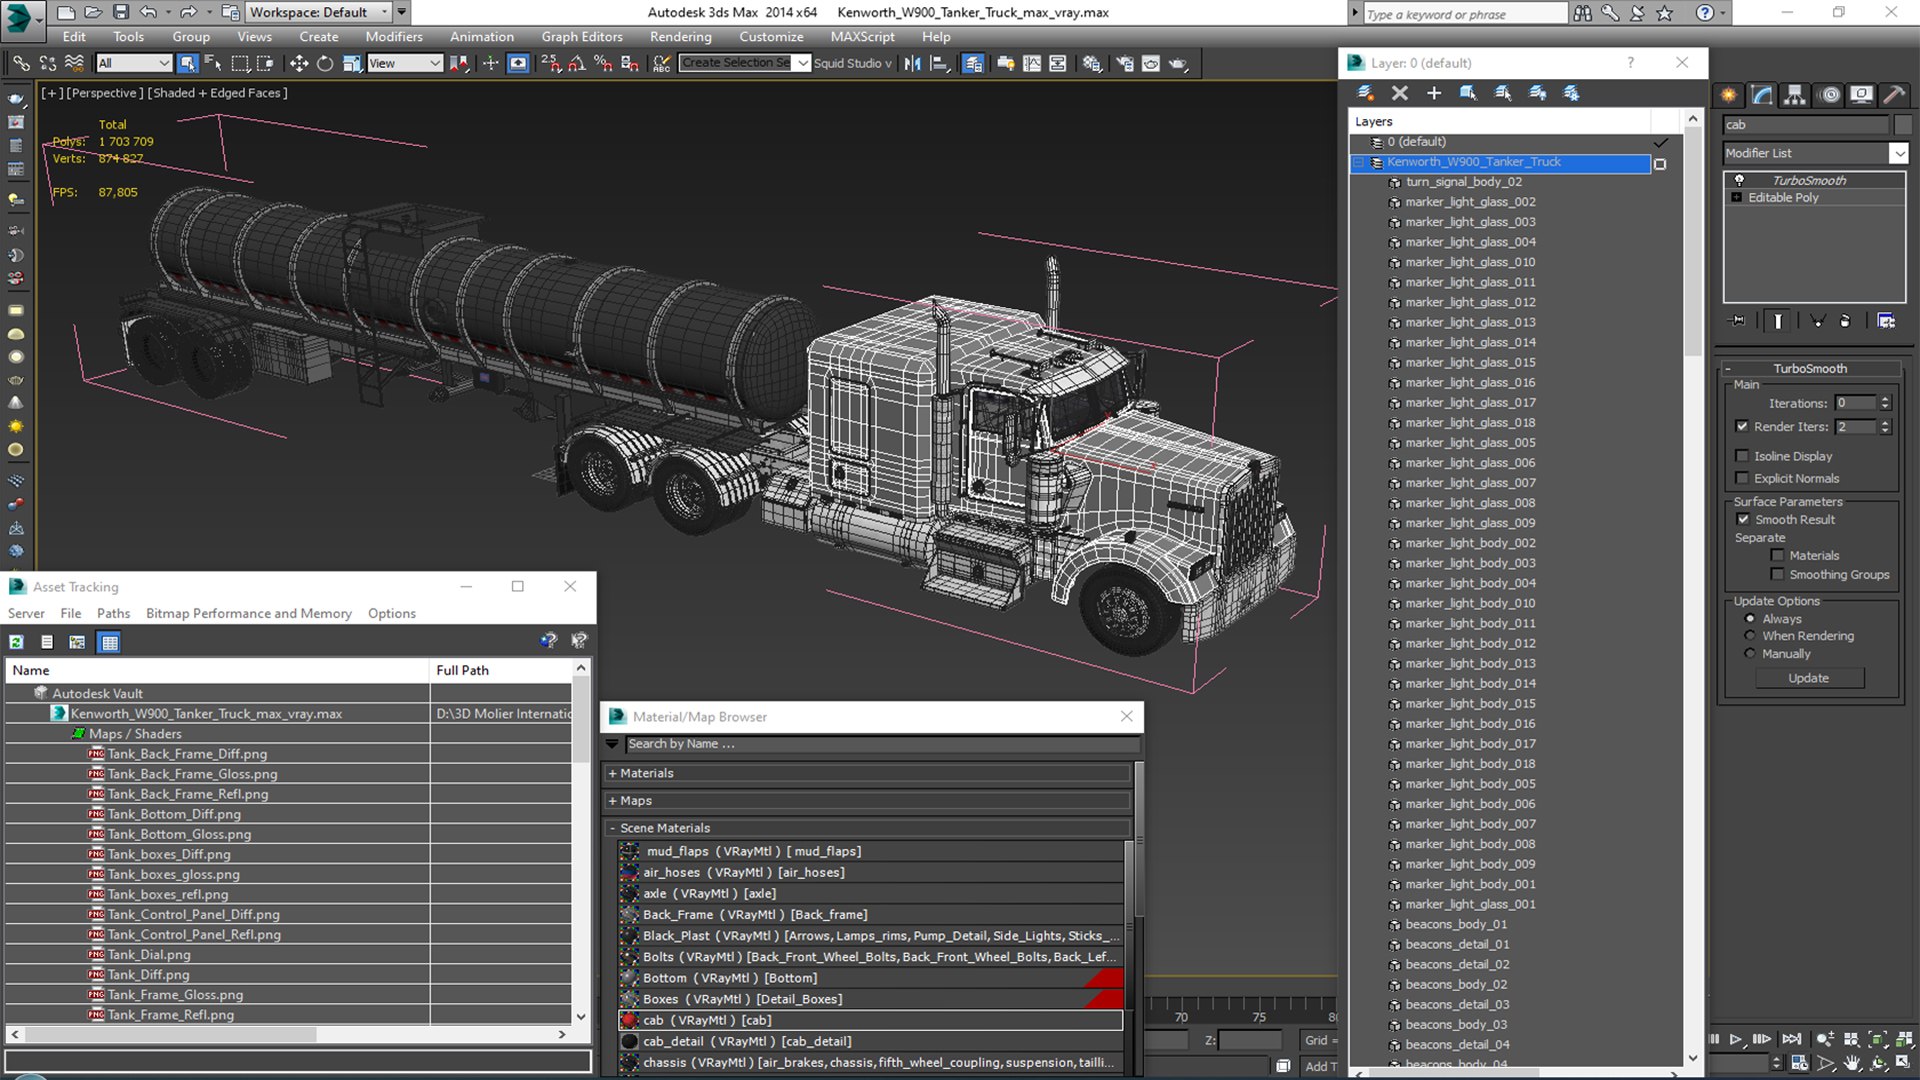
Task: Delete highlighted layer with X icon
Action: point(1400,93)
